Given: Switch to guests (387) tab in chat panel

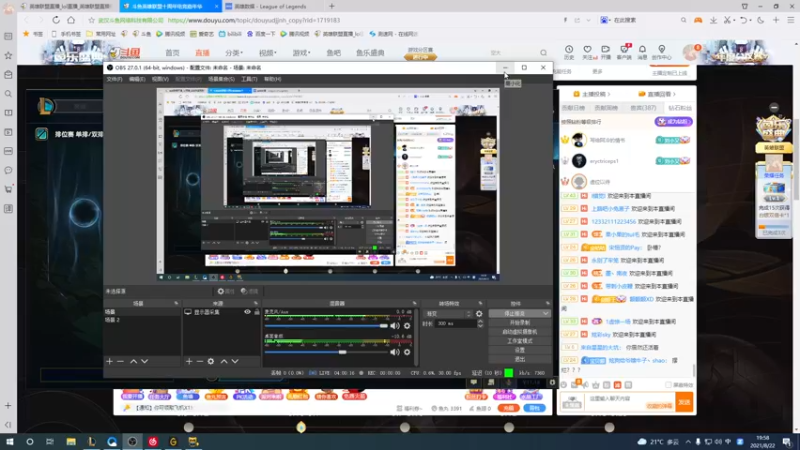Looking at the screenshot, I should (643, 108).
